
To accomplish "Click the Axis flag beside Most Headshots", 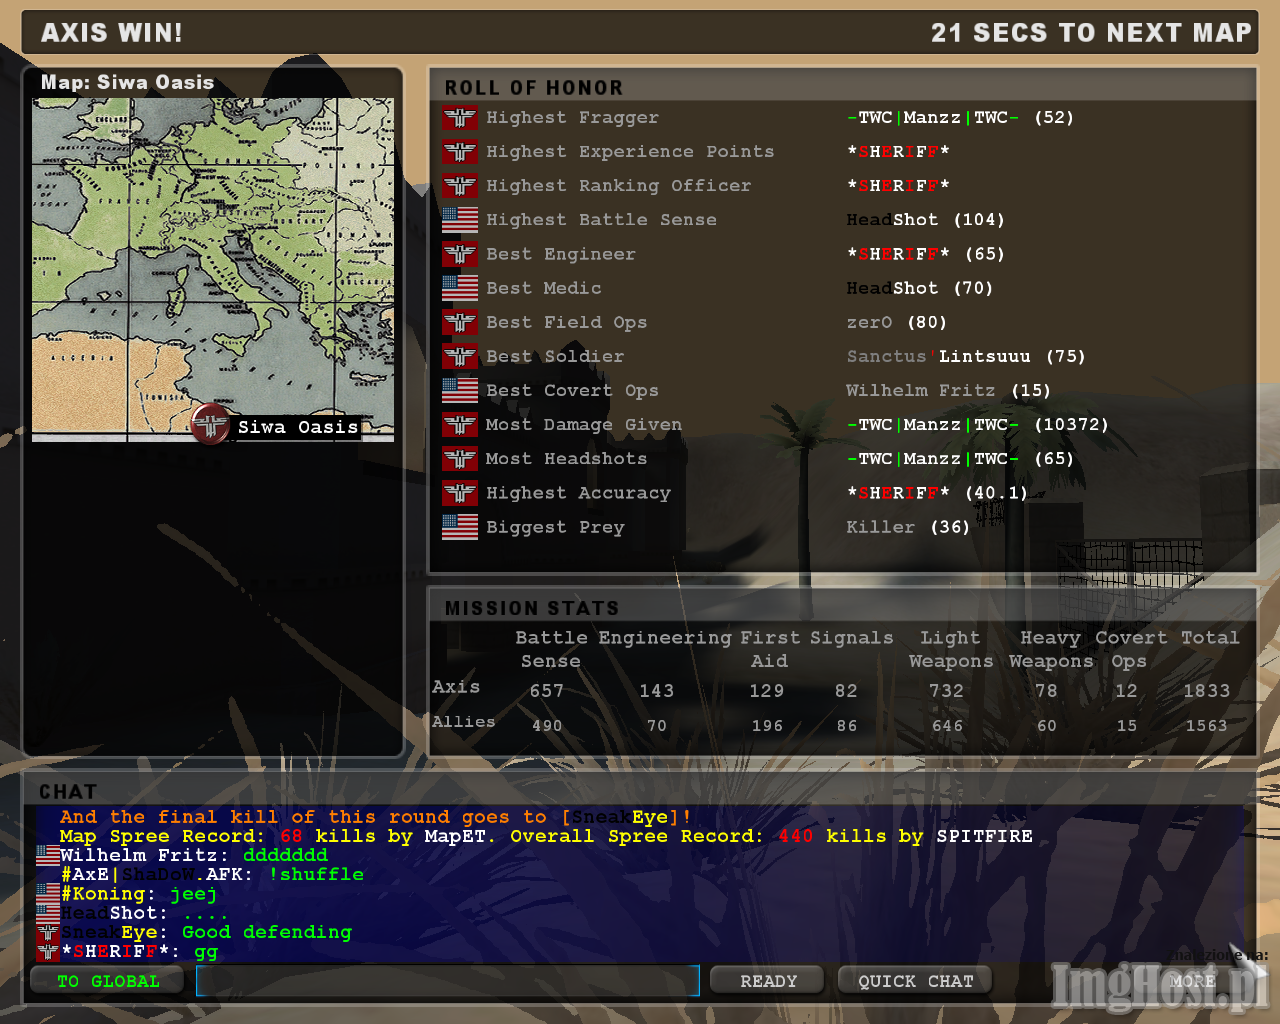I will (460, 459).
